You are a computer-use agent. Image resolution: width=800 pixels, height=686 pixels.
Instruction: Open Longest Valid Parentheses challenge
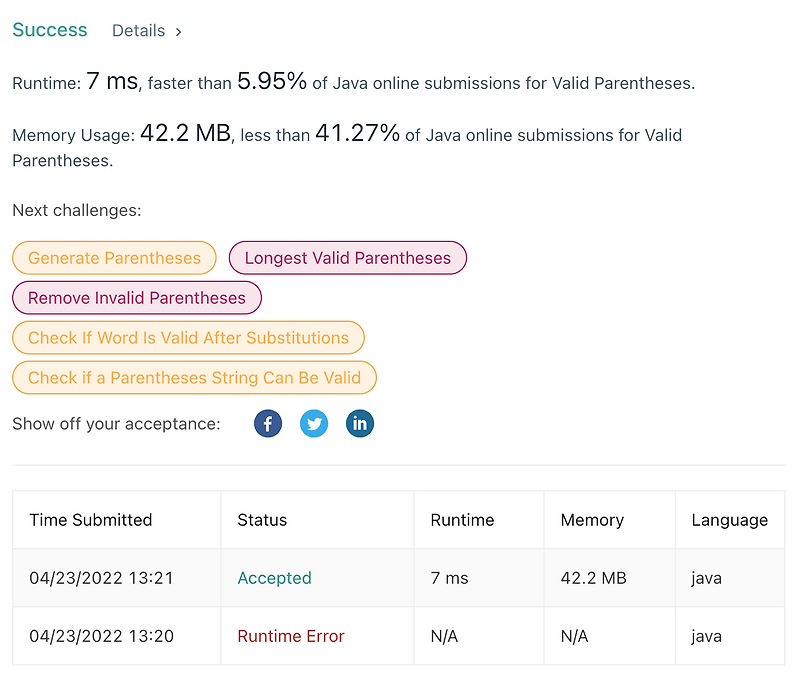347,258
